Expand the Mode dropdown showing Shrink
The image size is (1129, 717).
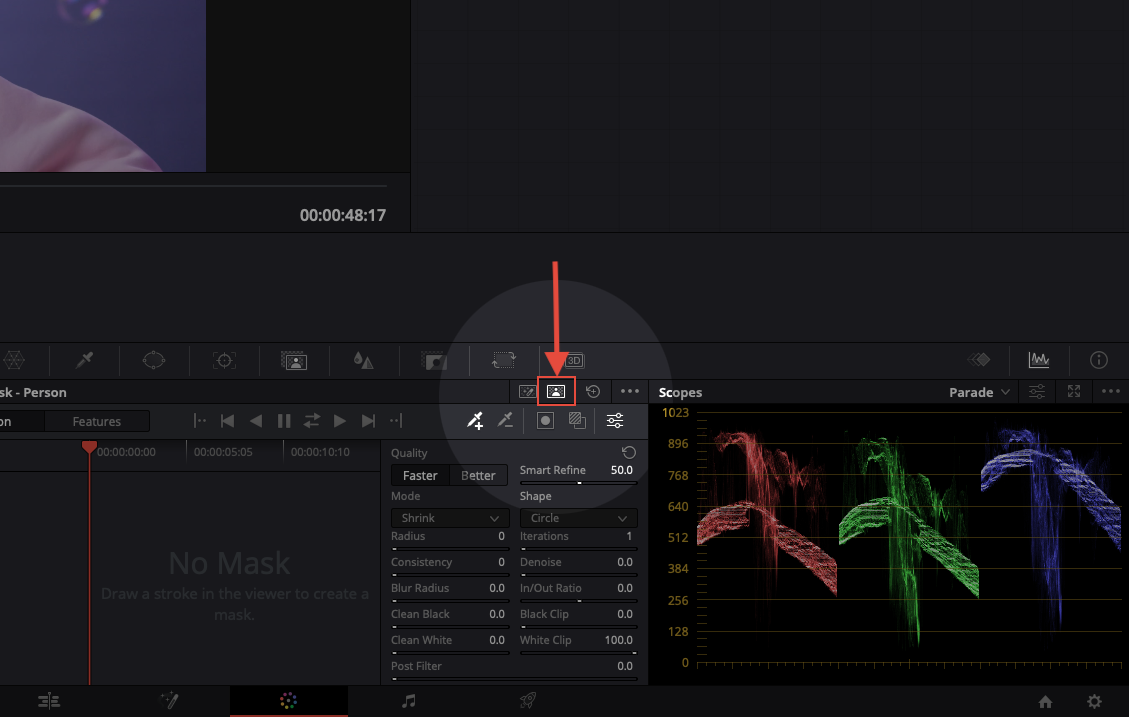coord(449,518)
